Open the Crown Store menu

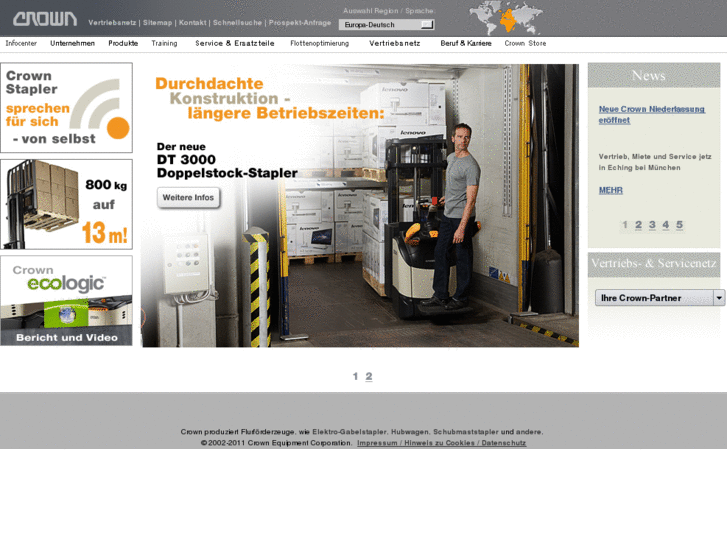525,43
